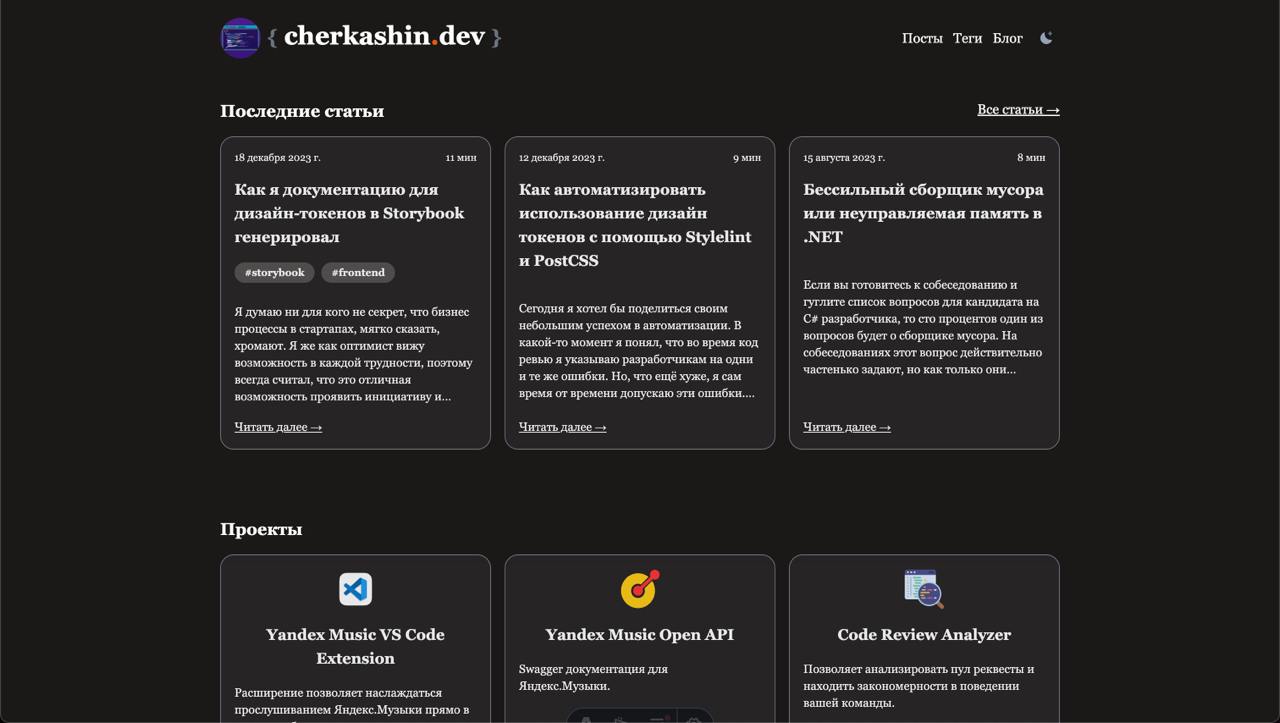Open the Storybook design tokens article title

pos(349,213)
